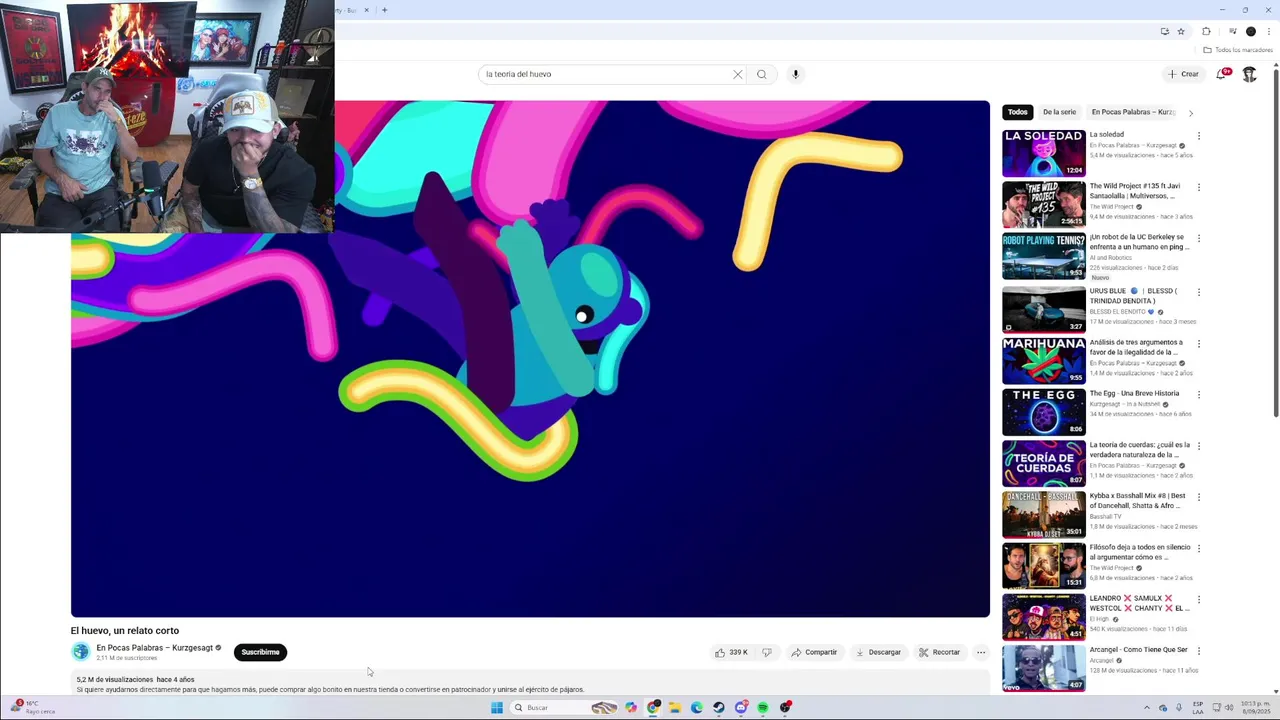Image resolution: width=1280 pixels, height=720 pixels.
Task: Open Arcangel - Como Tiene Que Ser title
Action: 1138,650
